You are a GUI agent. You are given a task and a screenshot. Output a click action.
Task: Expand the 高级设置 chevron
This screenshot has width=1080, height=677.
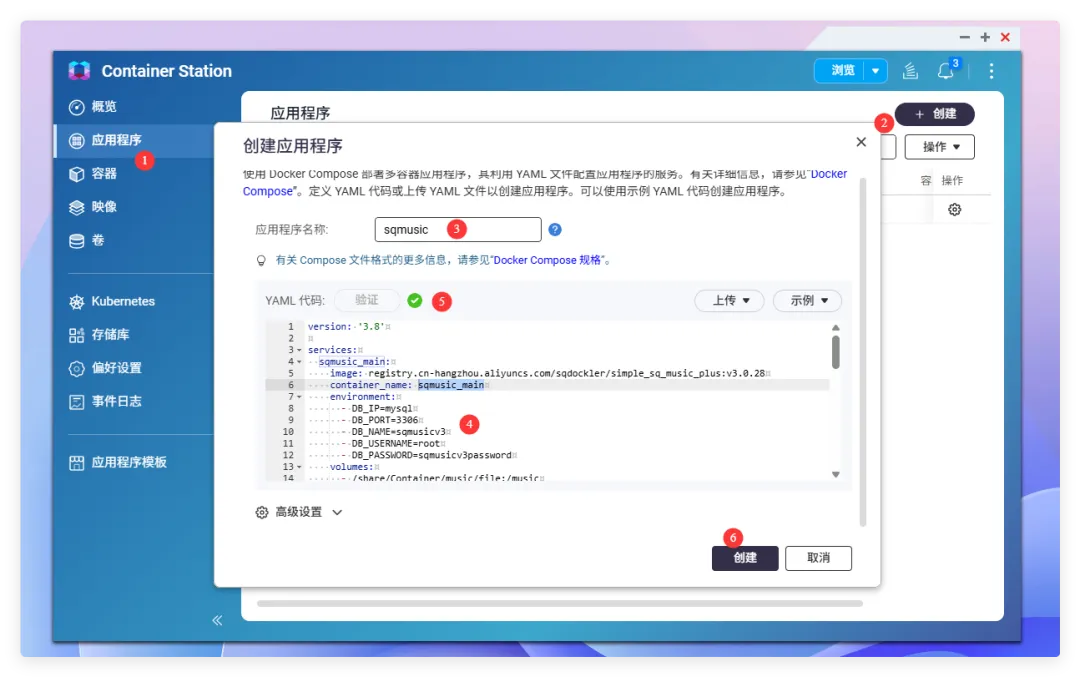pyautogui.click(x=338, y=512)
